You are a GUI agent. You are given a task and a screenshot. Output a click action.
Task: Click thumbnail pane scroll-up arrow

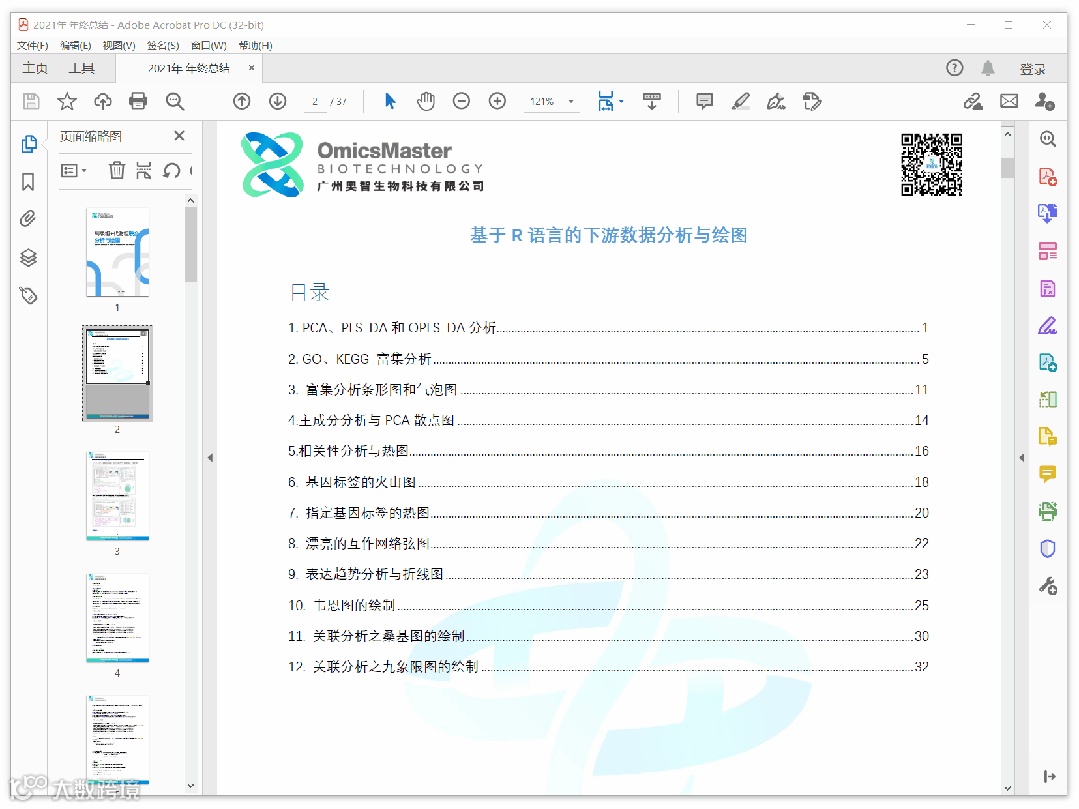point(191,200)
